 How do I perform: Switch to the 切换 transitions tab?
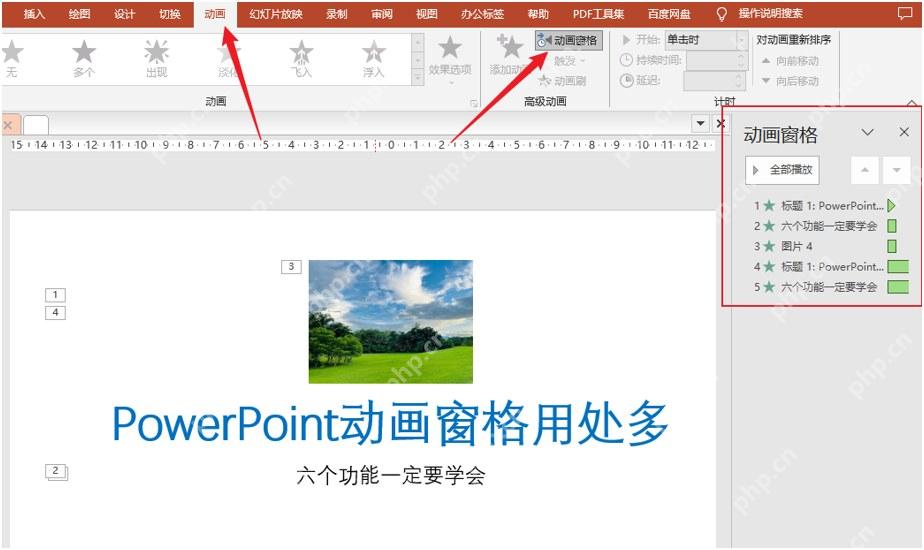(170, 14)
